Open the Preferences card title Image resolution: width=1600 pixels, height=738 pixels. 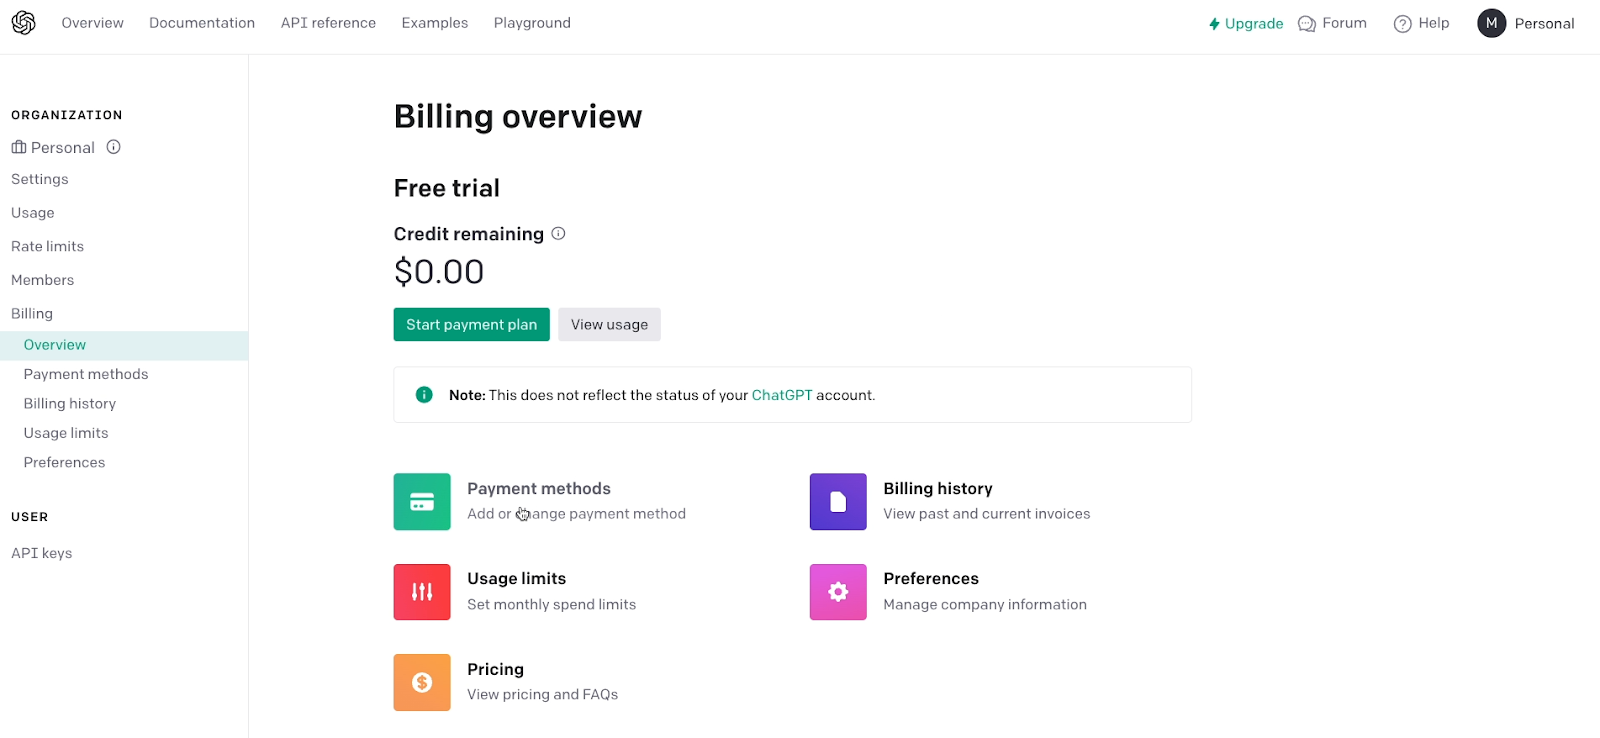pos(931,578)
